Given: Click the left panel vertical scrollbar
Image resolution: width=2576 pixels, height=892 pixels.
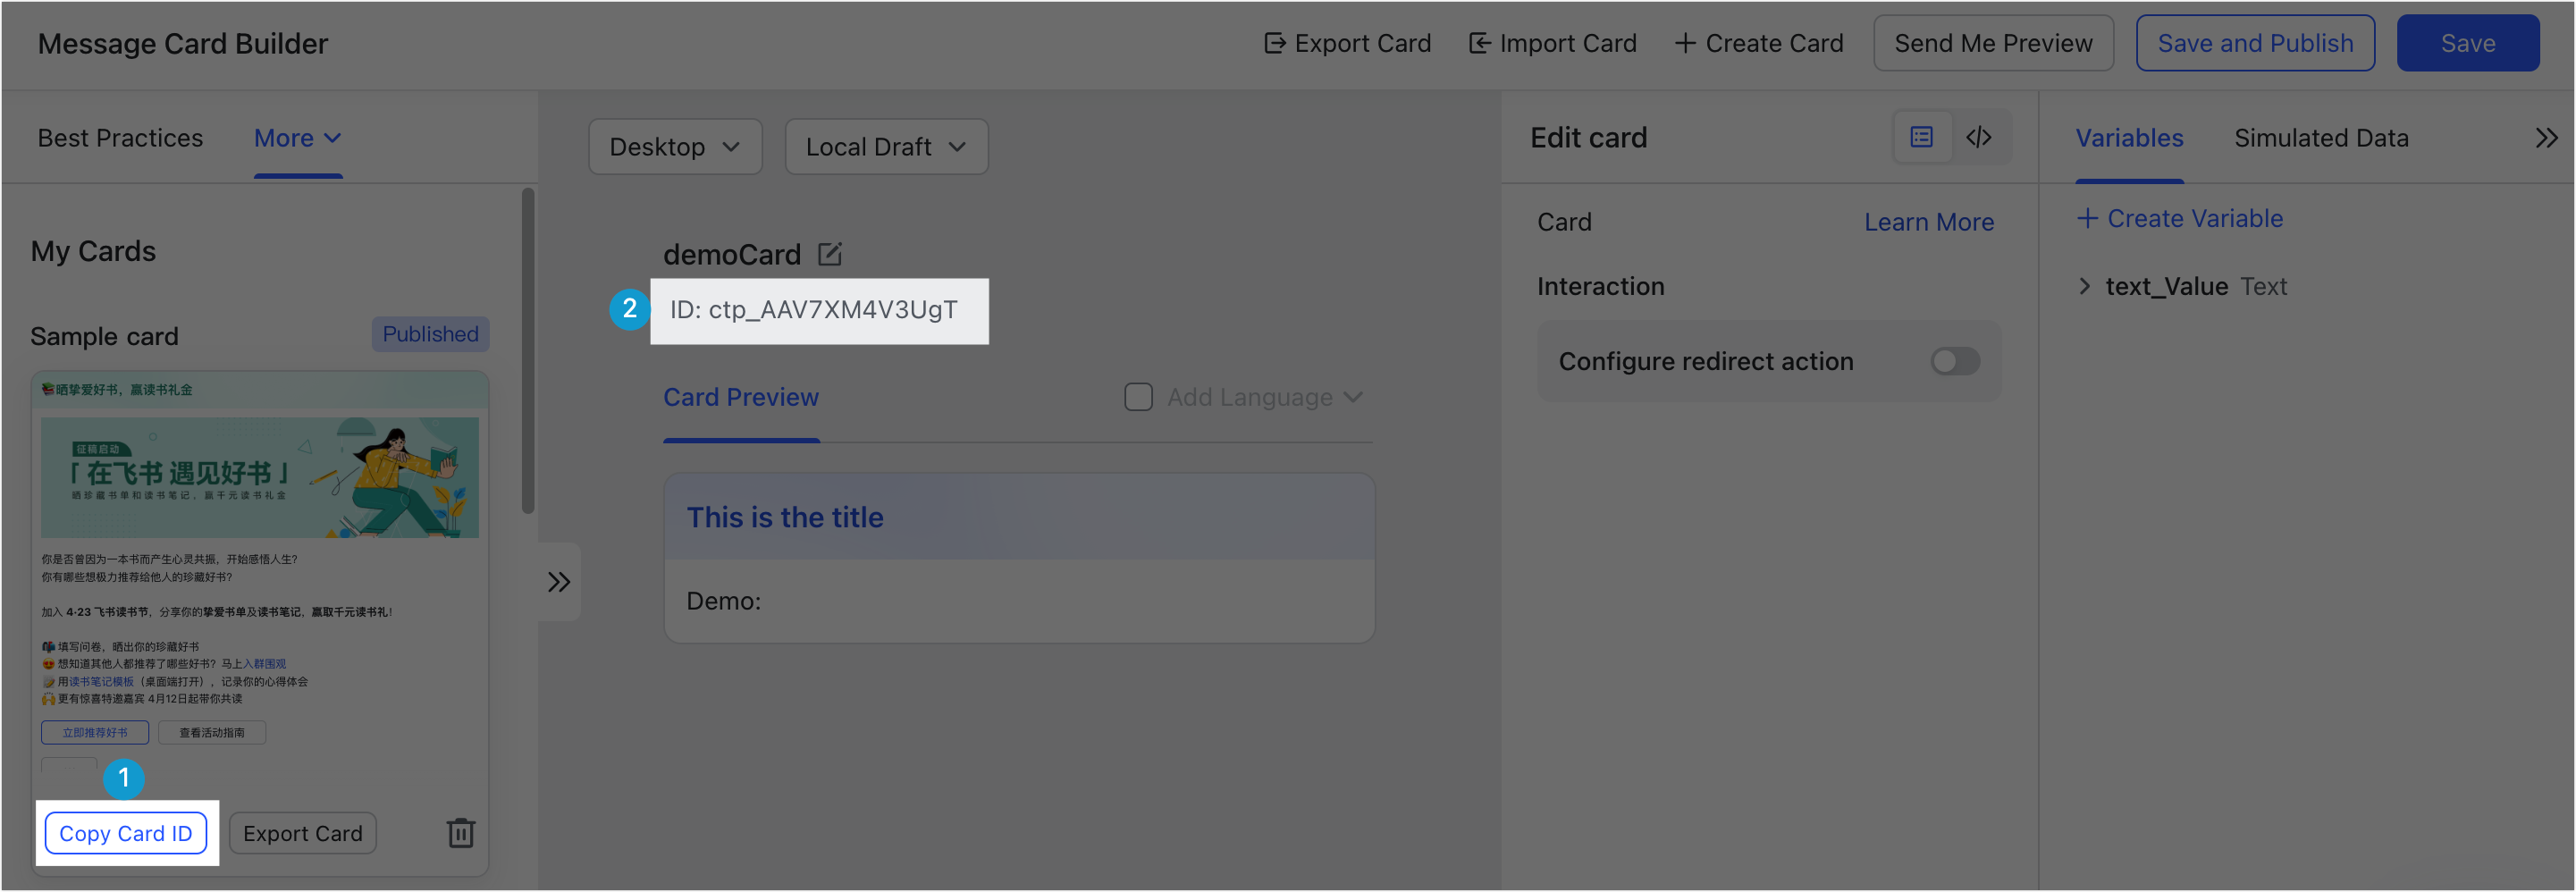Looking at the screenshot, I should 528,350.
